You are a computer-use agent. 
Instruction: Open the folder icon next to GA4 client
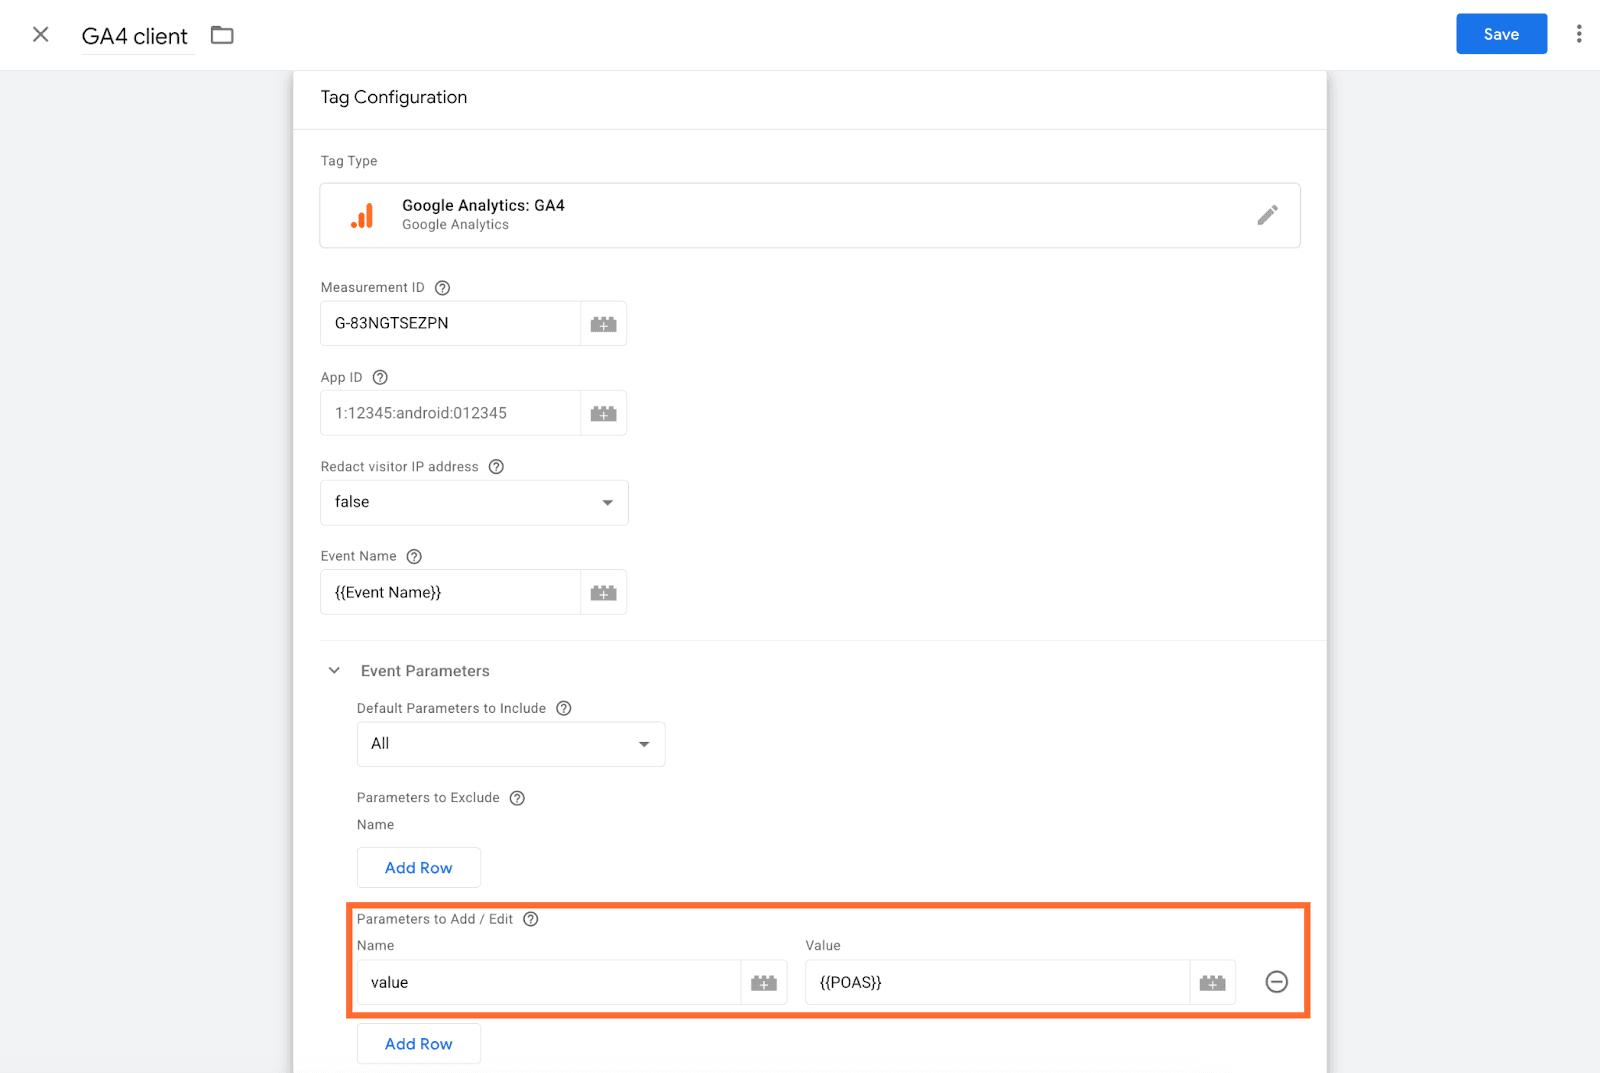pyautogui.click(x=221, y=34)
